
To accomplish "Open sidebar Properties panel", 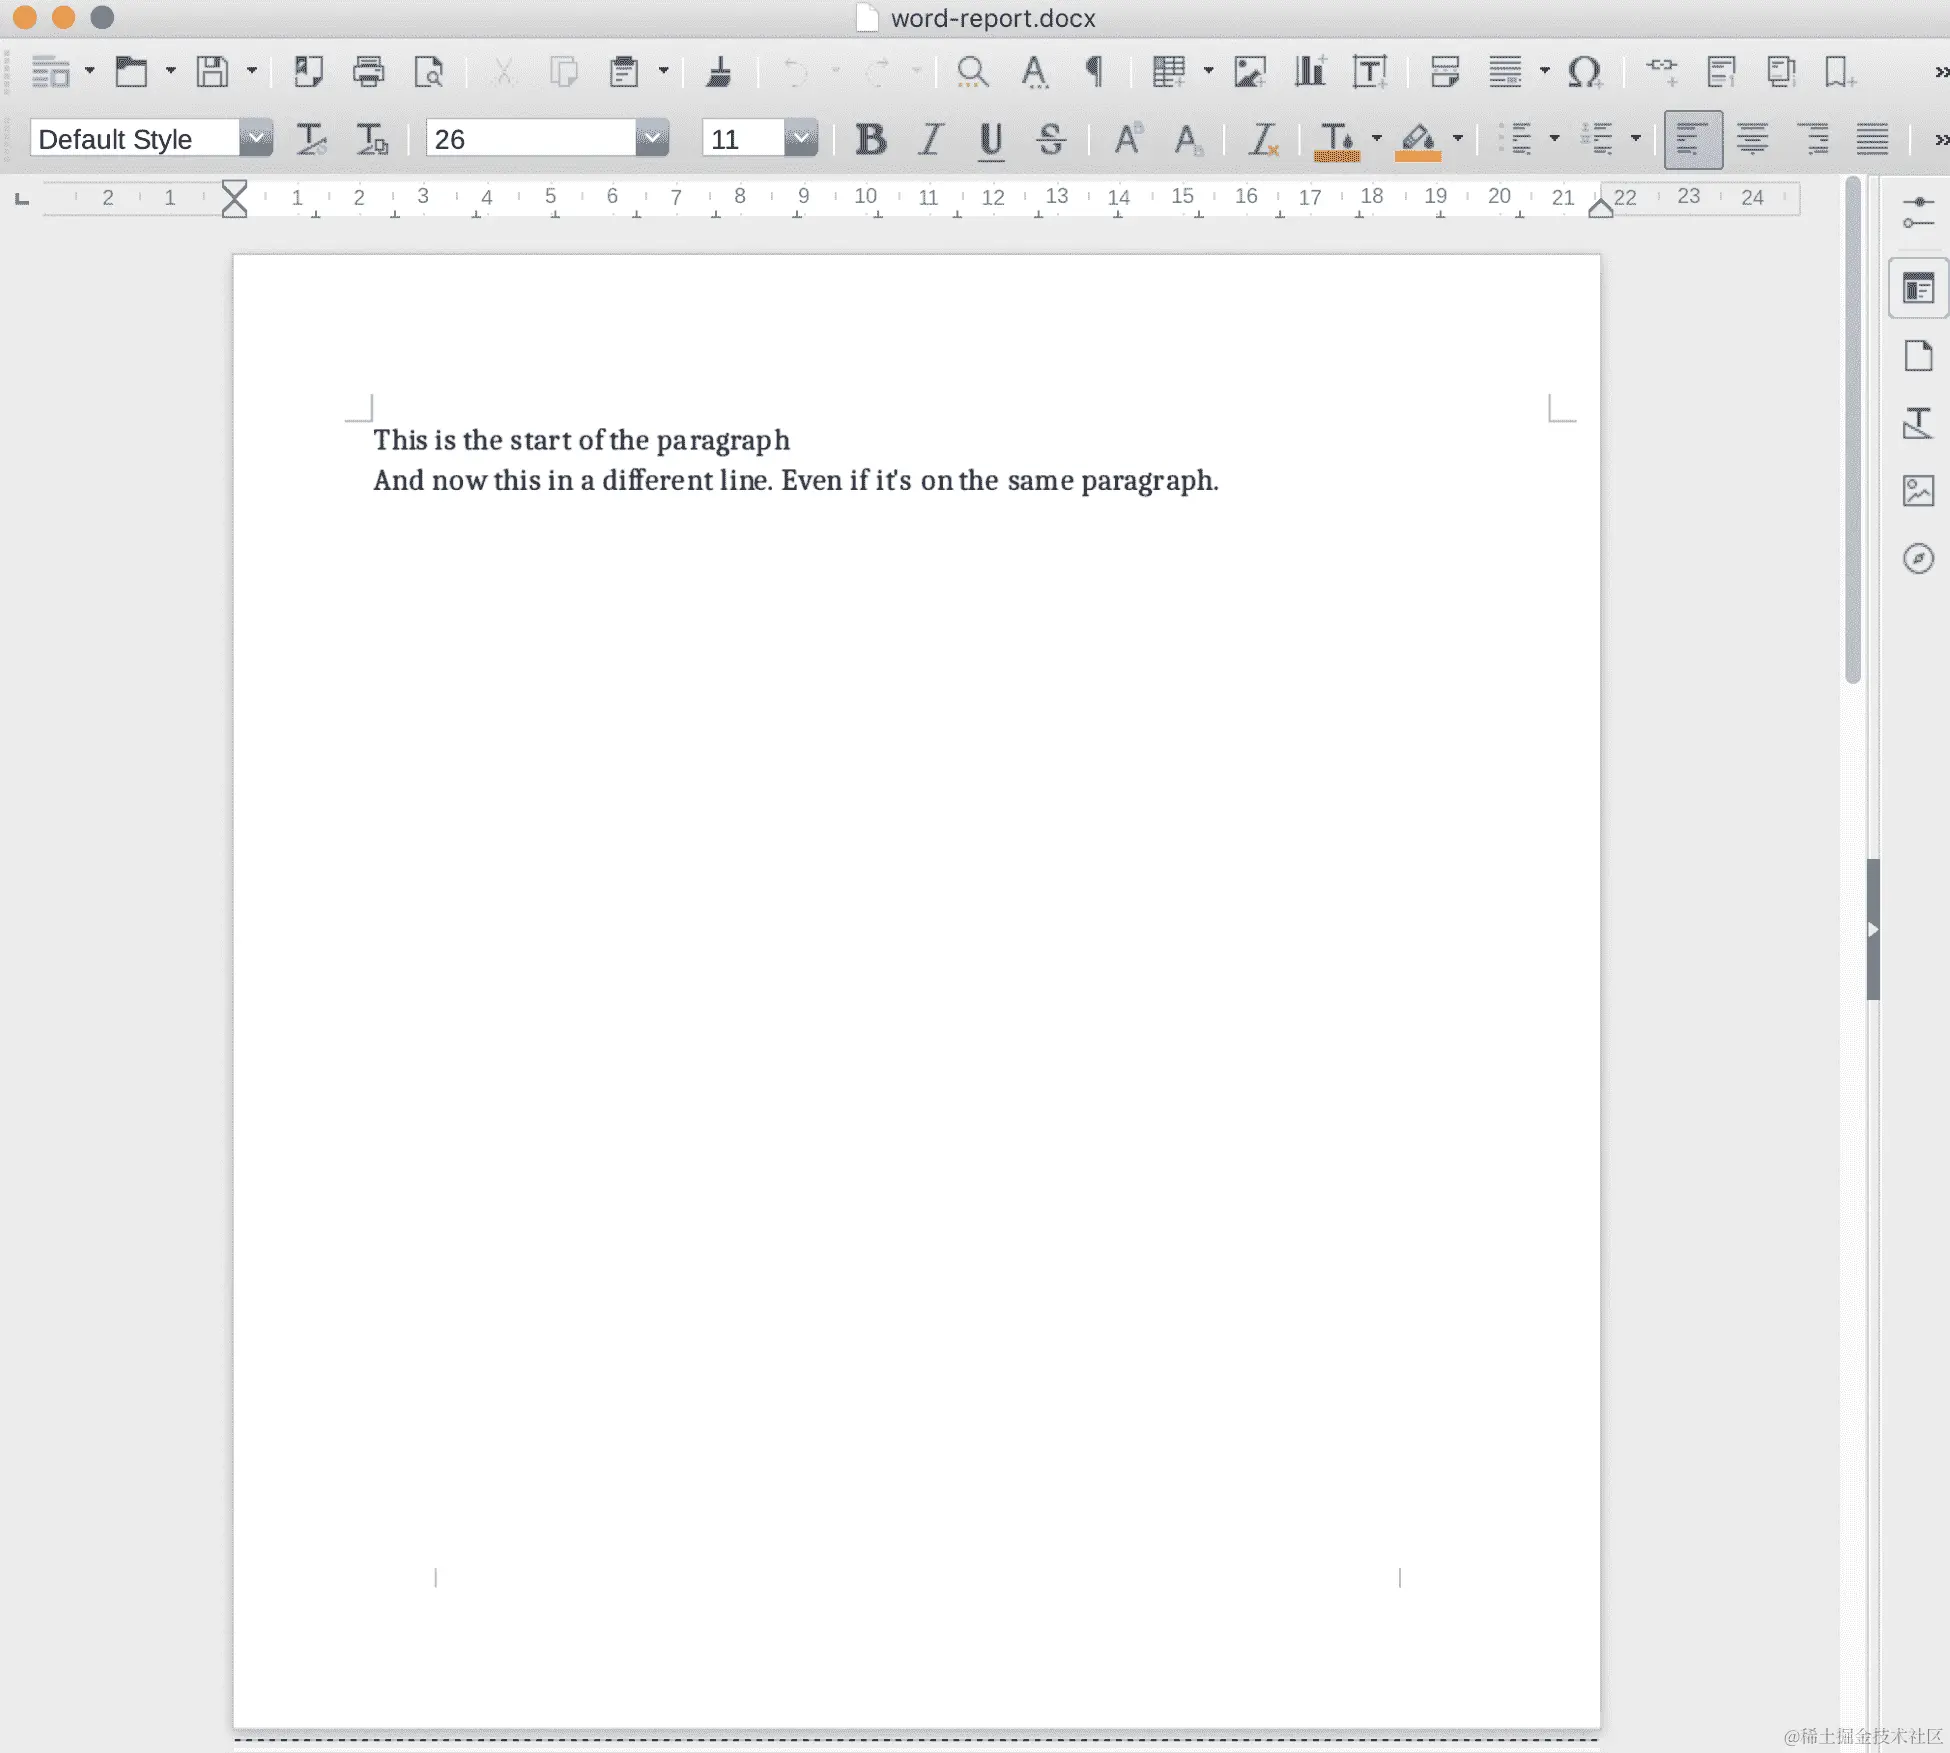I will tap(1918, 290).
